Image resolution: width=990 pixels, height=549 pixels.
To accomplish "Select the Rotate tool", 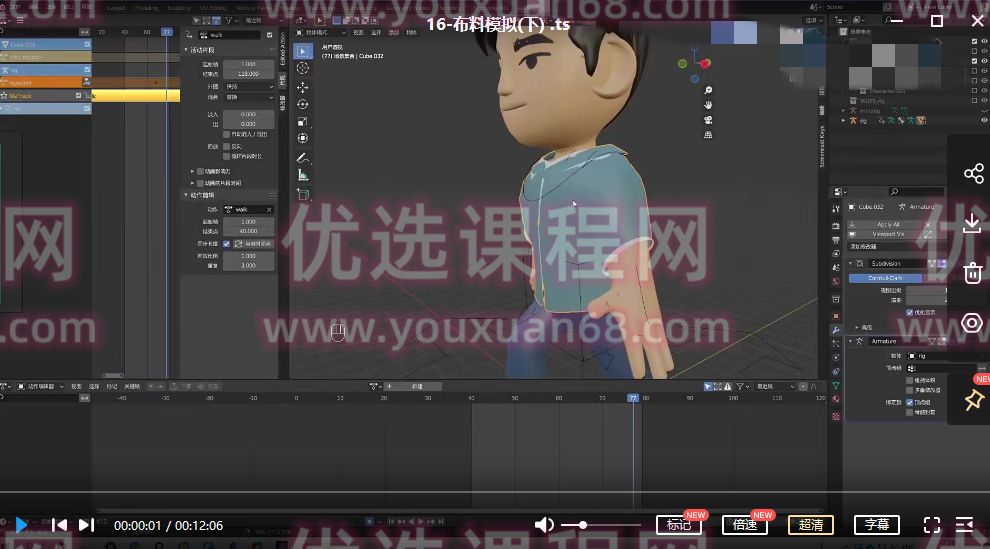I will coord(303,104).
